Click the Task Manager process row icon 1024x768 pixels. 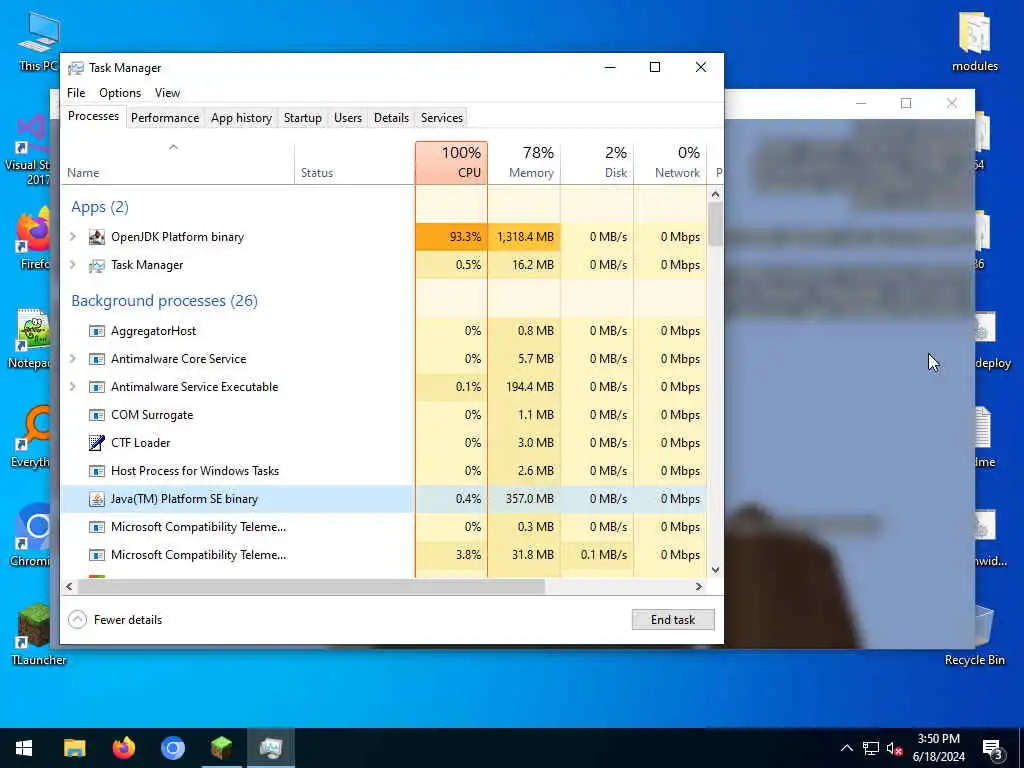pyautogui.click(x=97, y=265)
